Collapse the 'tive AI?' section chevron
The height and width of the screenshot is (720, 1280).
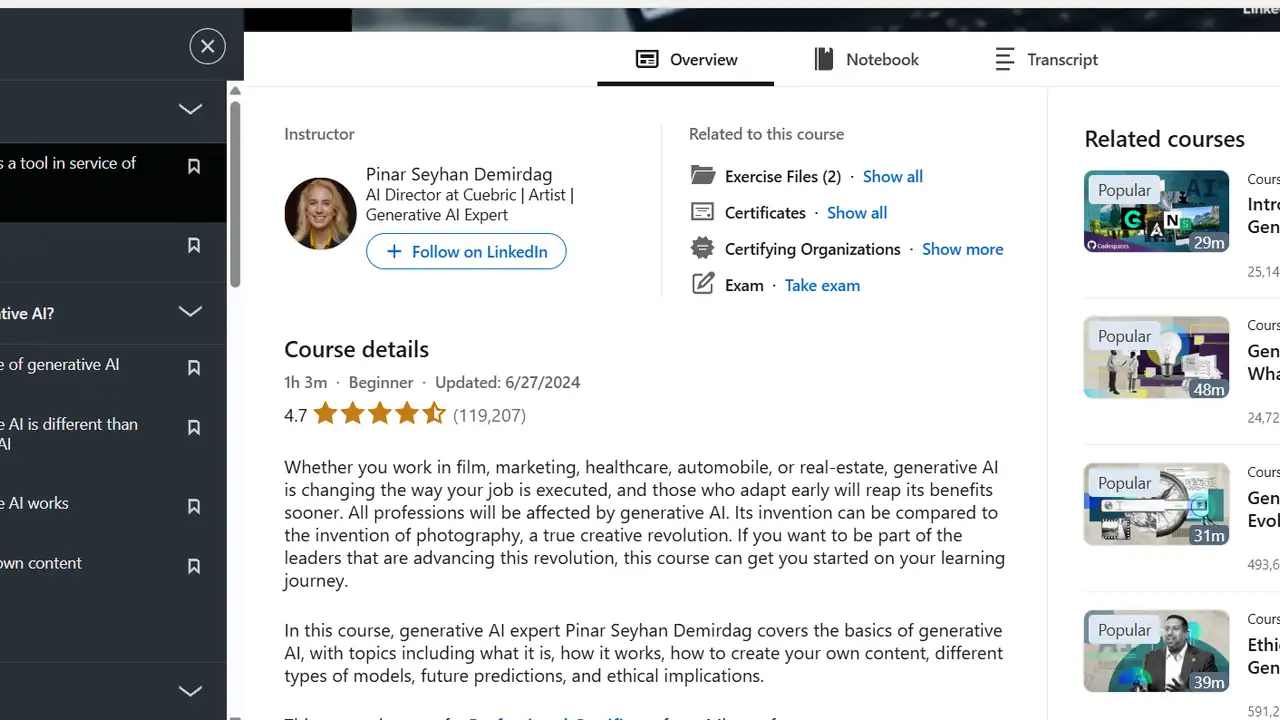(x=190, y=312)
